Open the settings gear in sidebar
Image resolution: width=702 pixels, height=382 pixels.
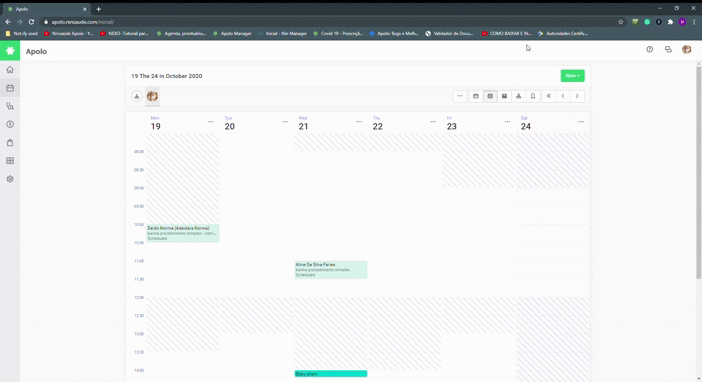click(x=10, y=179)
